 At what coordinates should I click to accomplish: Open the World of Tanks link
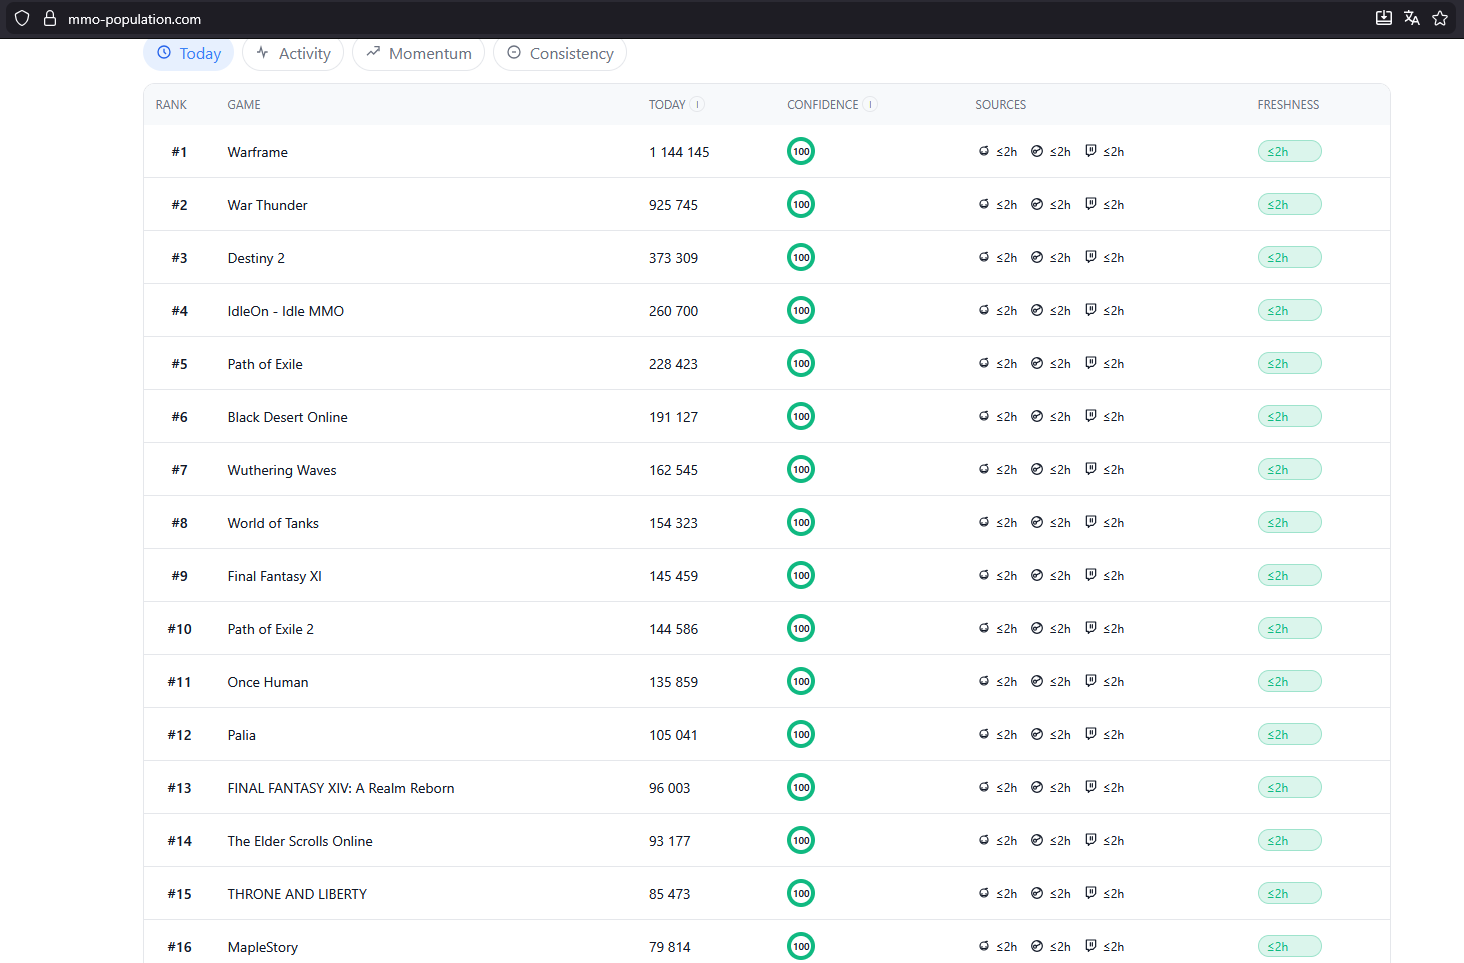(x=273, y=523)
